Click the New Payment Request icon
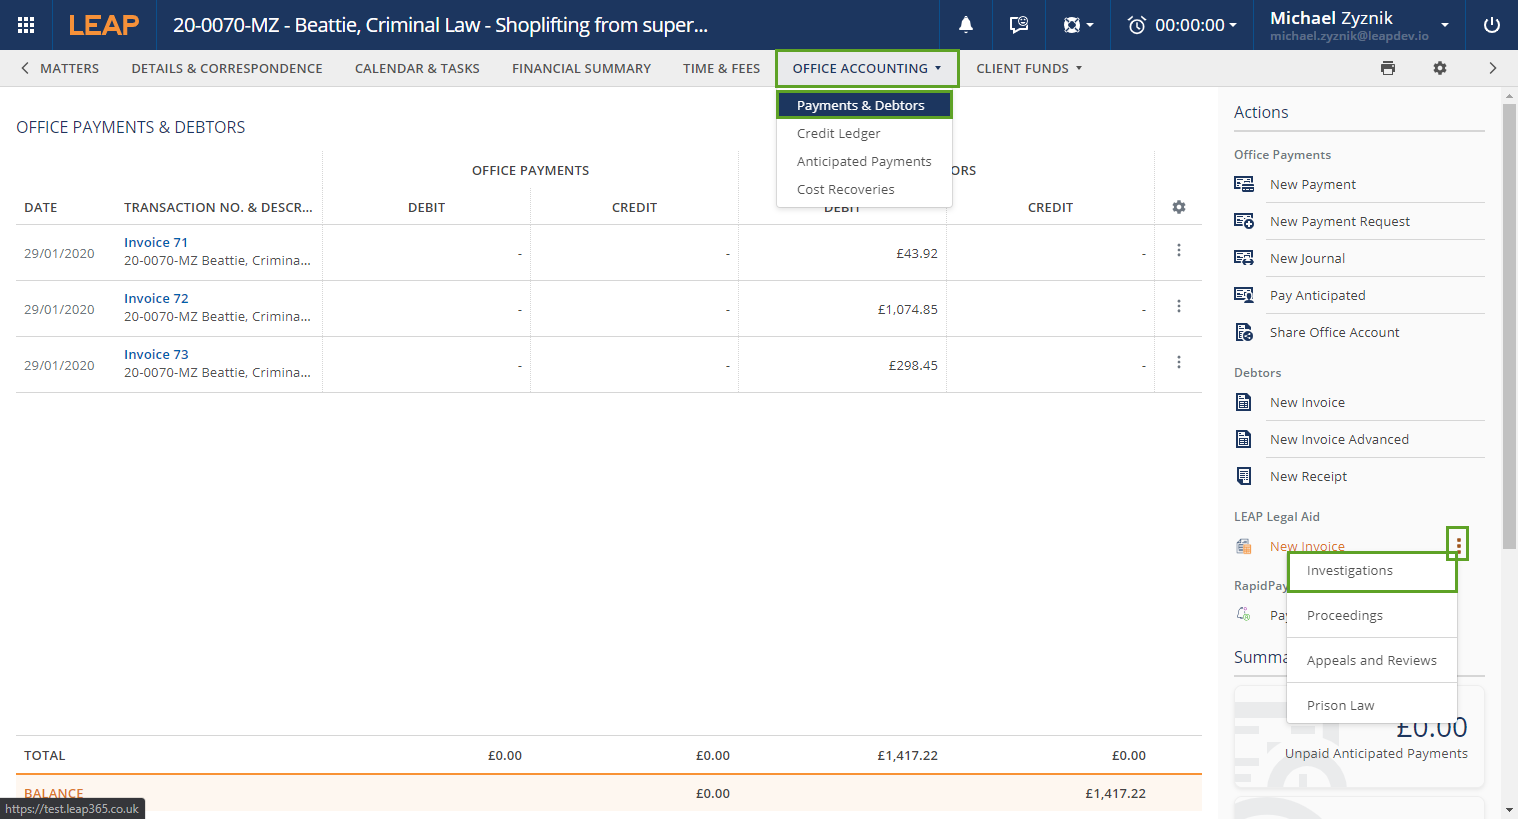The height and width of the screenshot is (819, 1518). click(x=1244, y=221)
